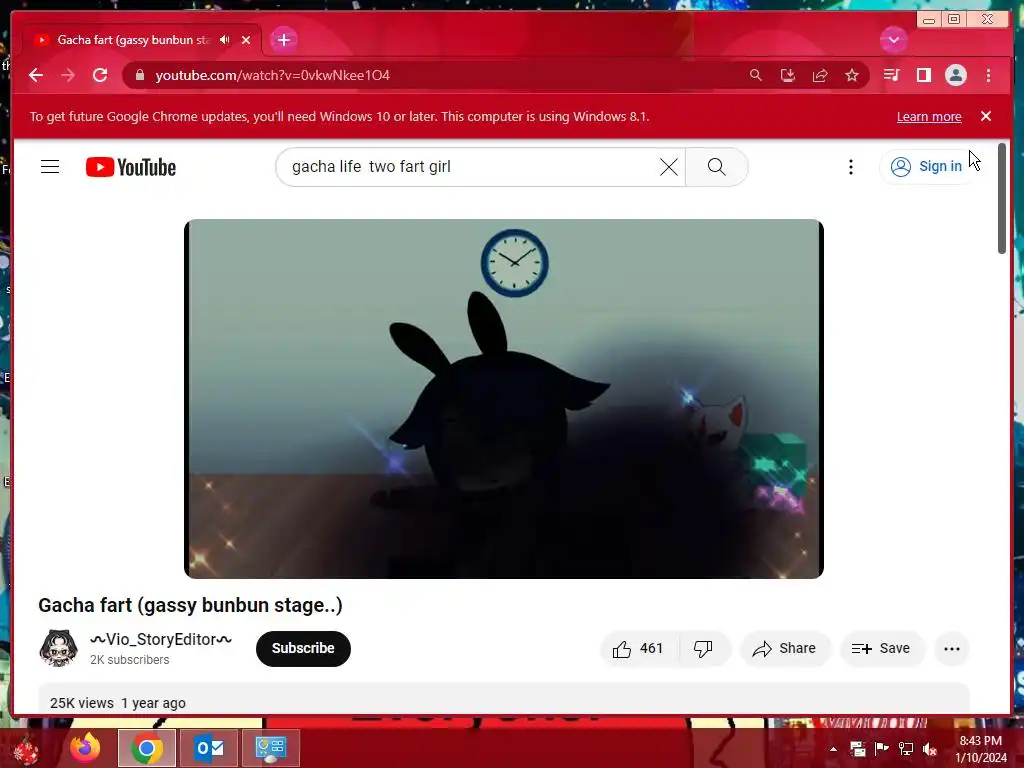Like the video with 461 likes
The image size is (1024, 768).
point(638,648)
